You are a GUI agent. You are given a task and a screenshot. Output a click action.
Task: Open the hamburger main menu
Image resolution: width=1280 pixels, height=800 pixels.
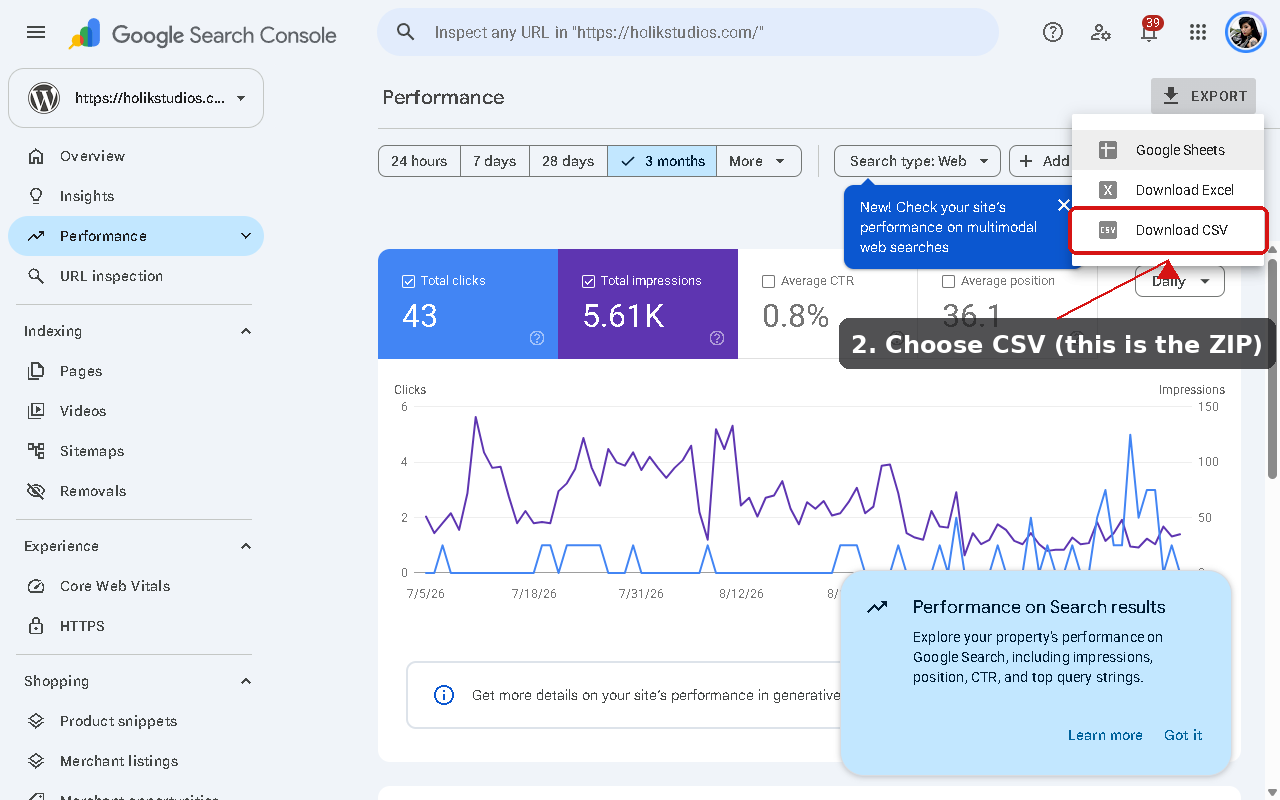click(x=36, y=32)
